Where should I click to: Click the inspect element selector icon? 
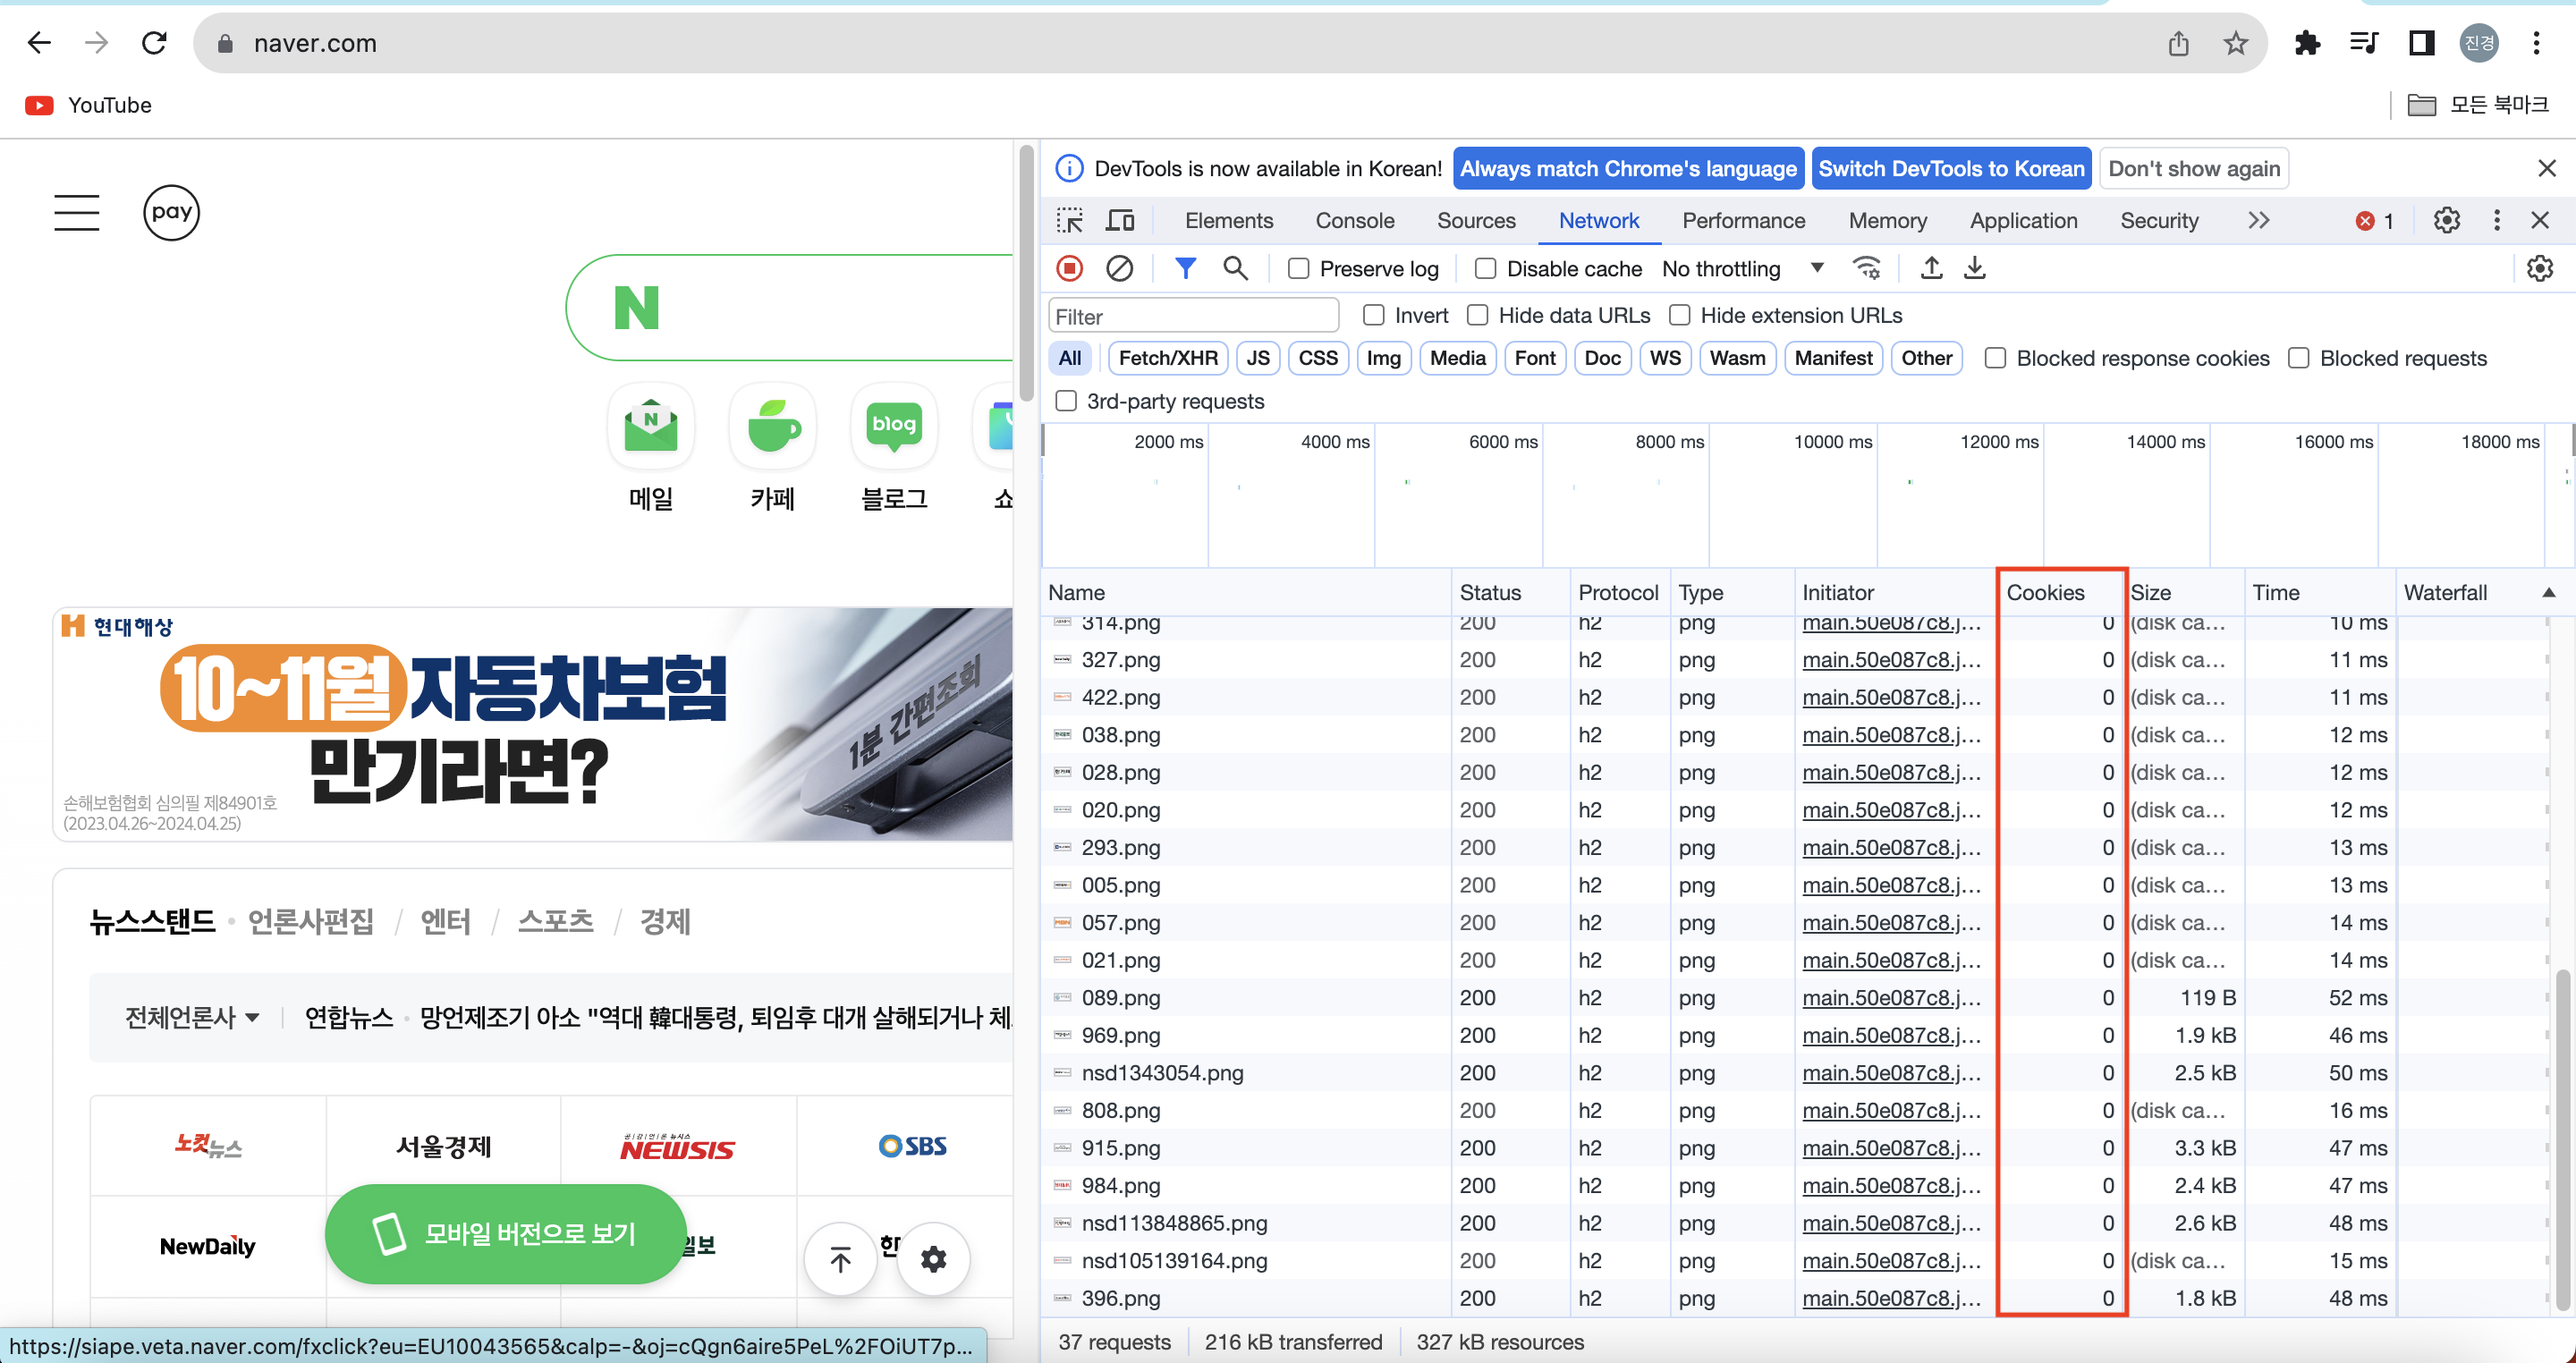[1069, 220]
